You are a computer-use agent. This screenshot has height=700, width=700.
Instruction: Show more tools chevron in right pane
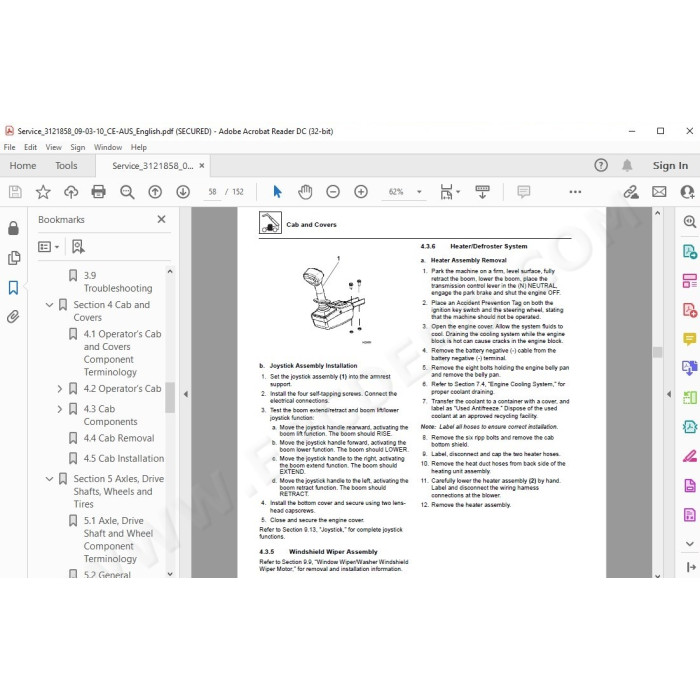tap(690, 544)
